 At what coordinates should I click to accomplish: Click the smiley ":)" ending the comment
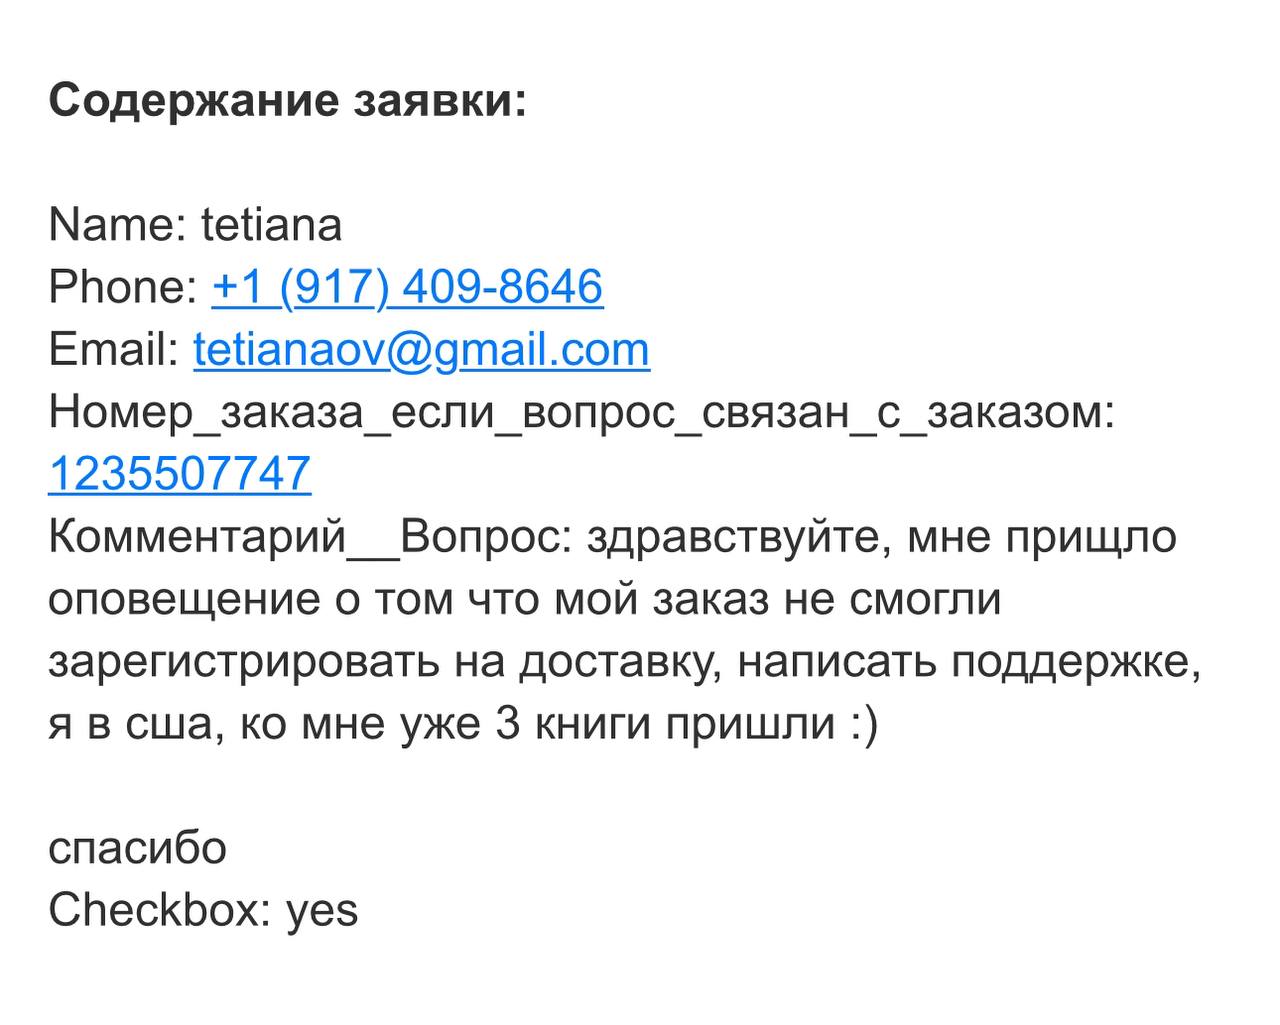863,723
